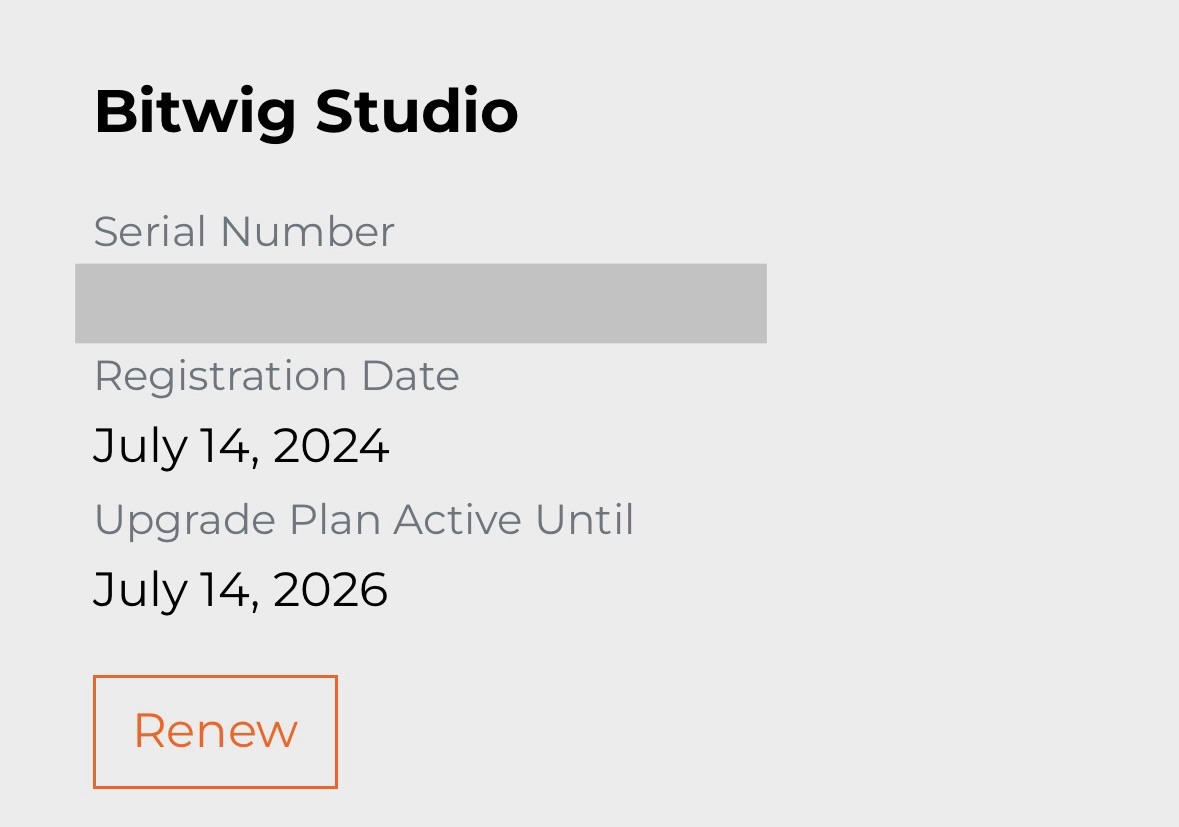Click the Registration Date label

[x=277, y=376]
